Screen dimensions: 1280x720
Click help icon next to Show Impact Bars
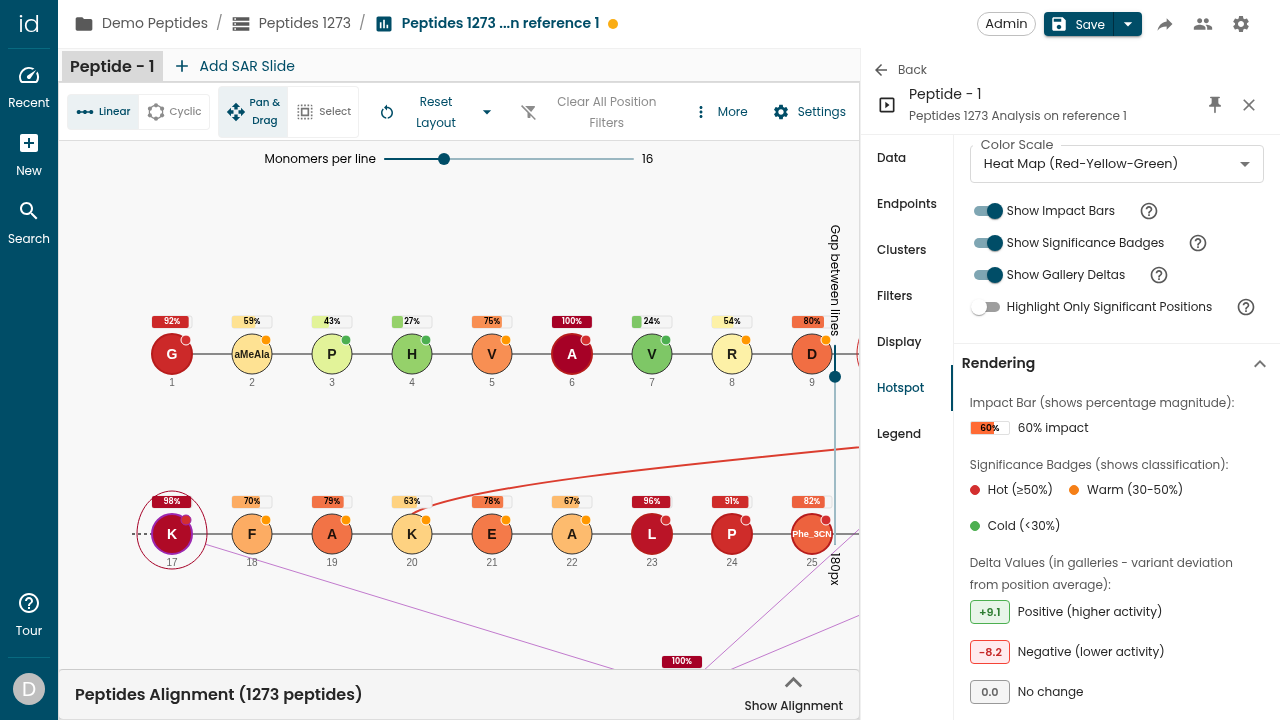click(x=1149, y=211)
